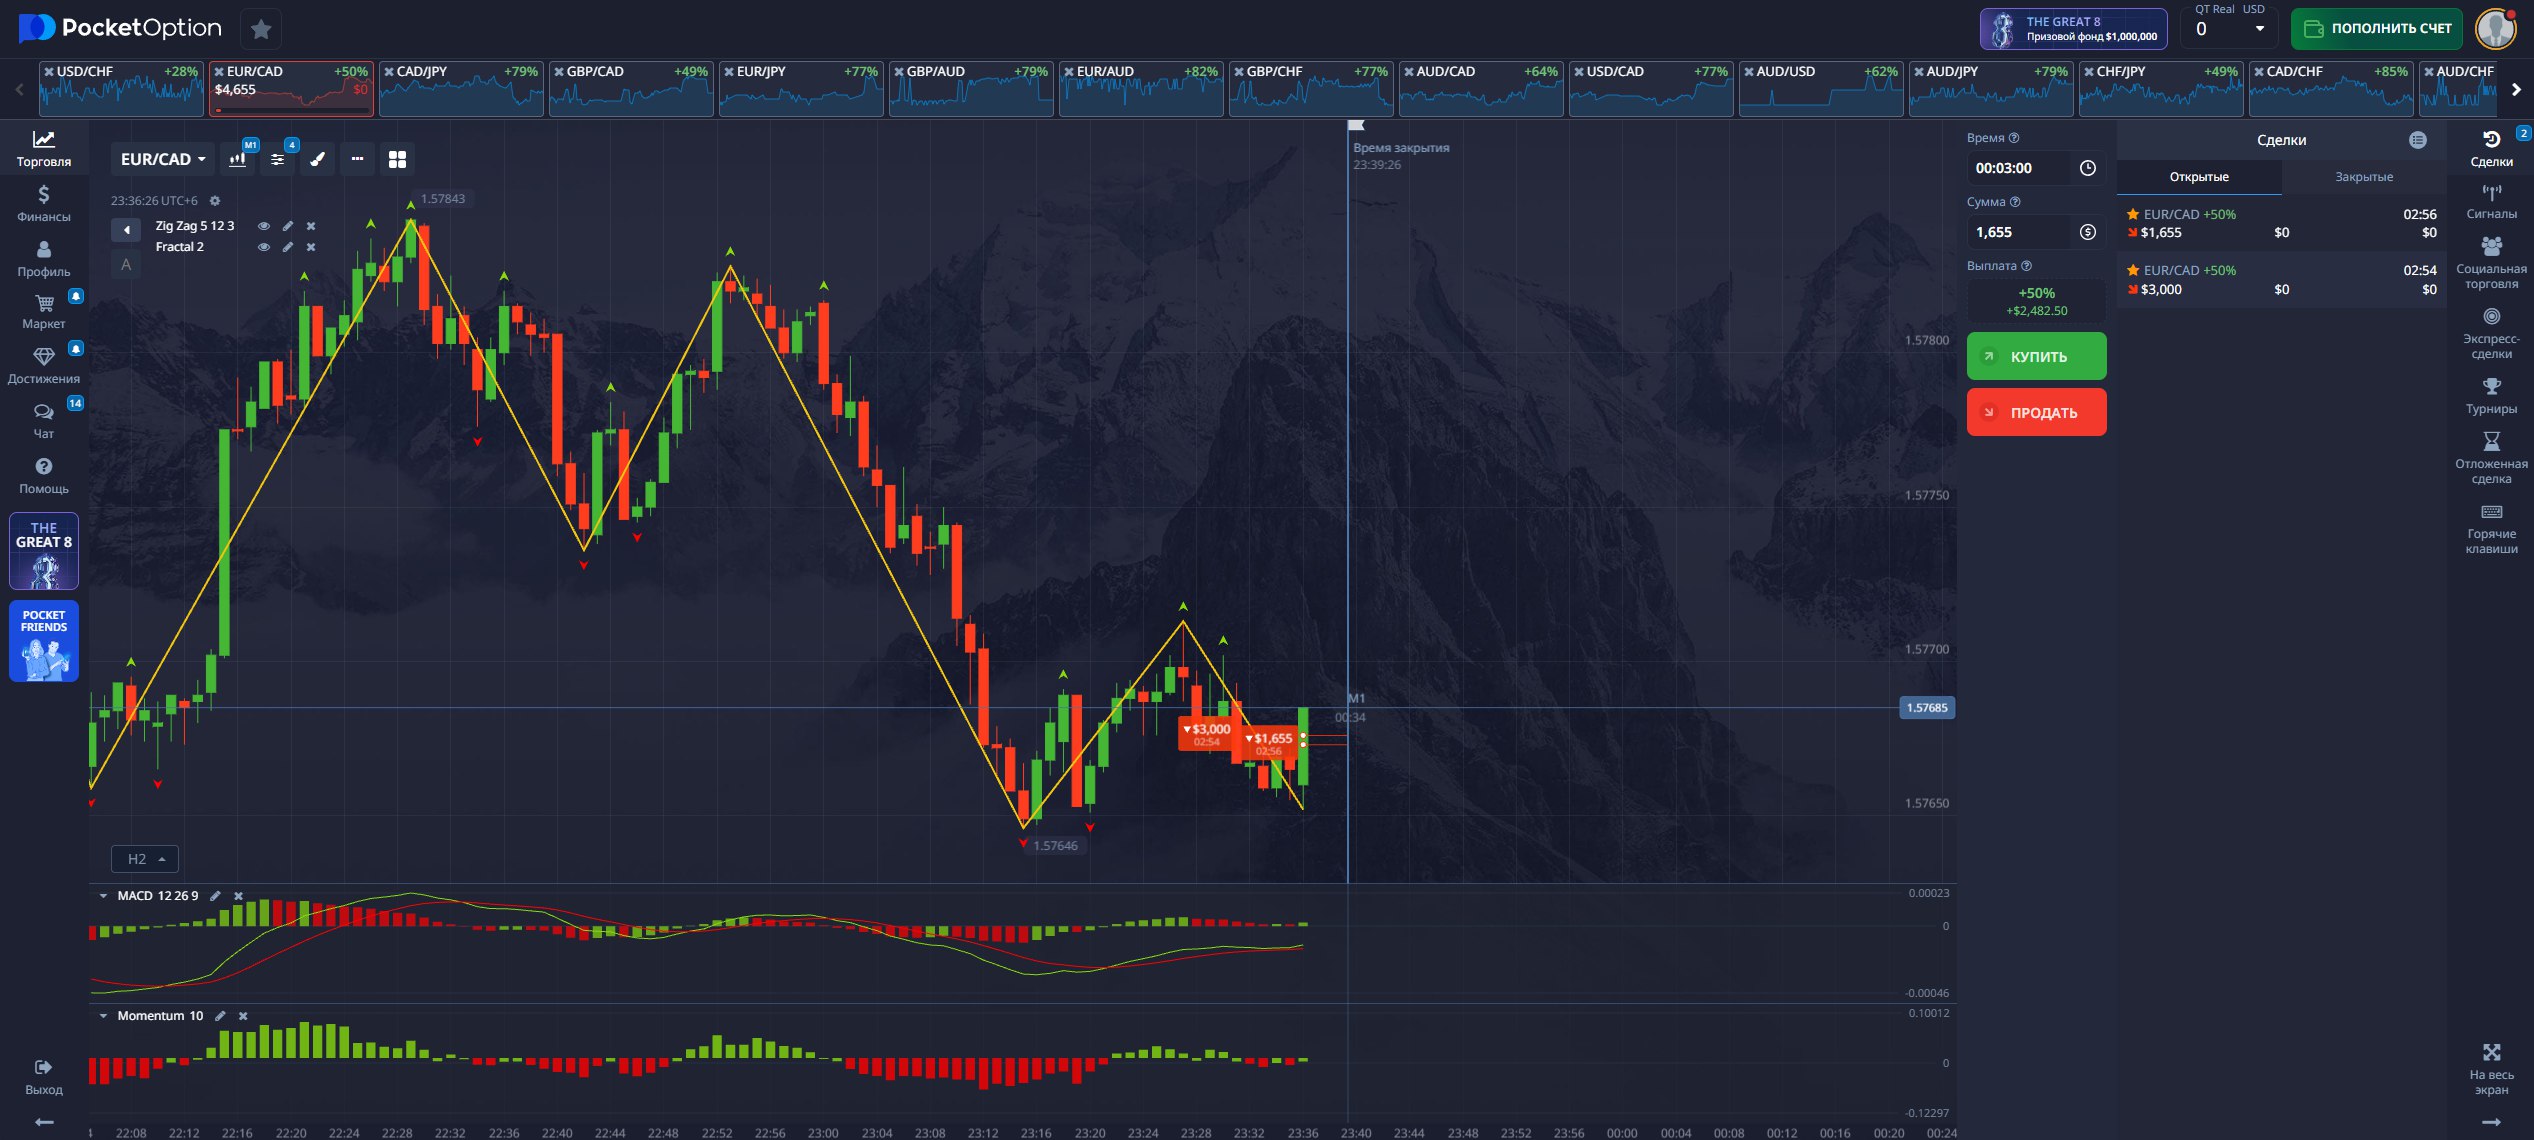2534x1140 pixels.
Task: Open the indicators list icon
Action: click(278, 159)
